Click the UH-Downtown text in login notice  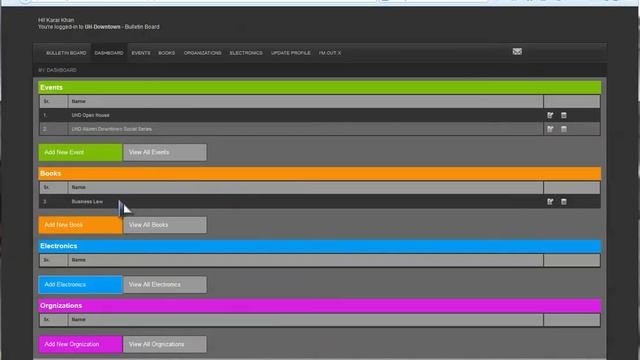click(x=102, y=27)
